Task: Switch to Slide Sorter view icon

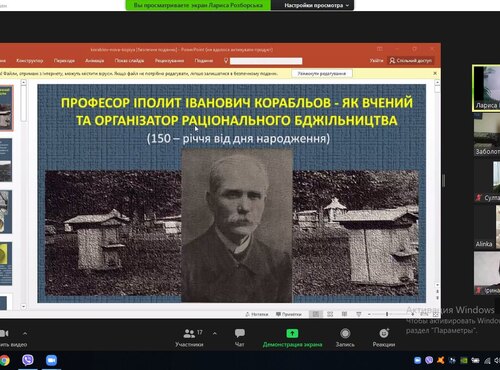Action: tap(330, 314)
